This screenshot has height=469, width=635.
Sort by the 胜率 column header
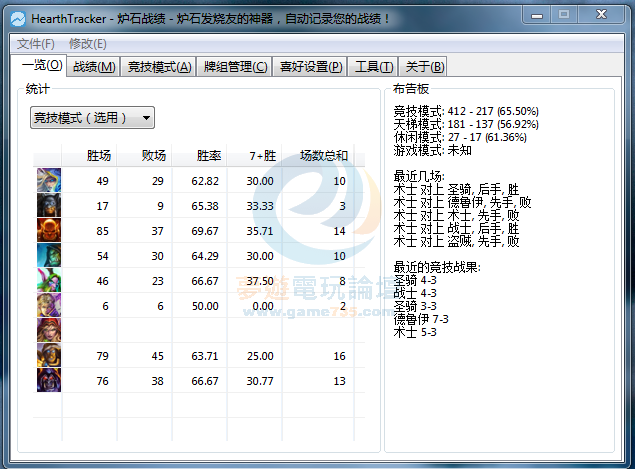pos(208,155)
